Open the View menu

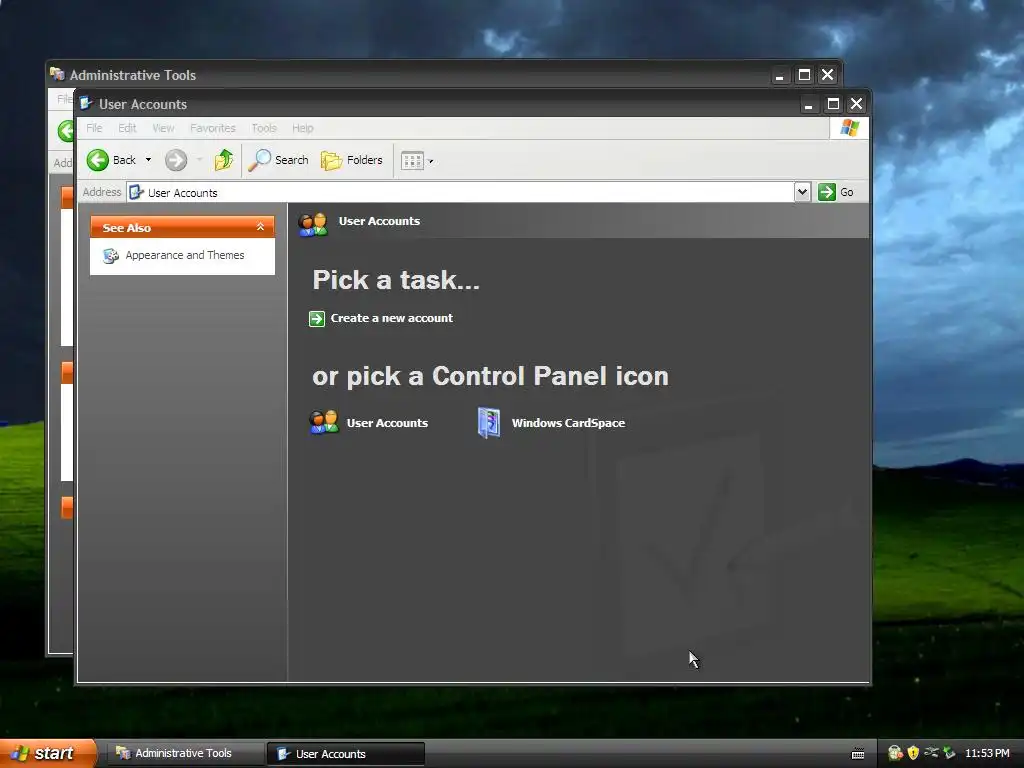[x=163, y=128]
